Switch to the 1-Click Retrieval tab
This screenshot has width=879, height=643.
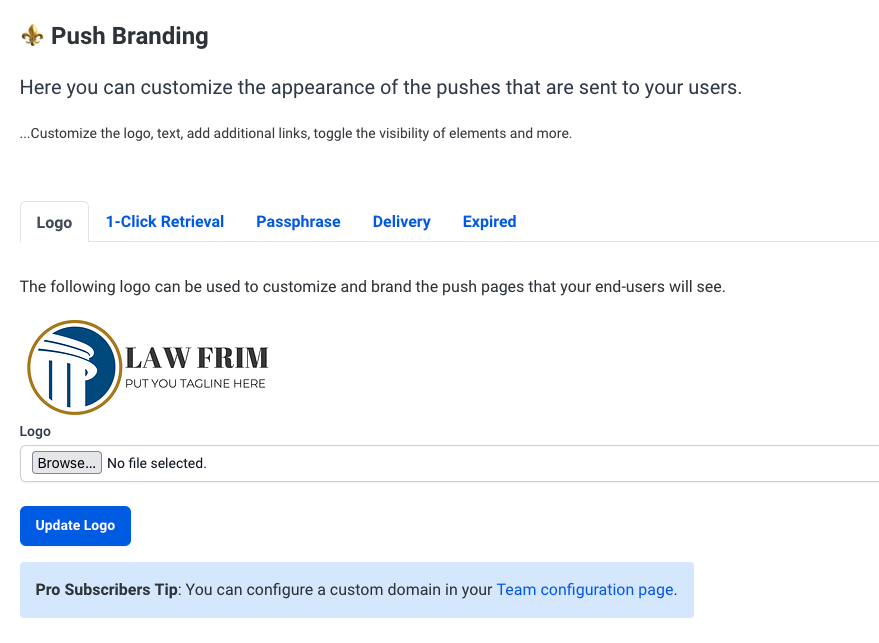click(x=165, y=222)
